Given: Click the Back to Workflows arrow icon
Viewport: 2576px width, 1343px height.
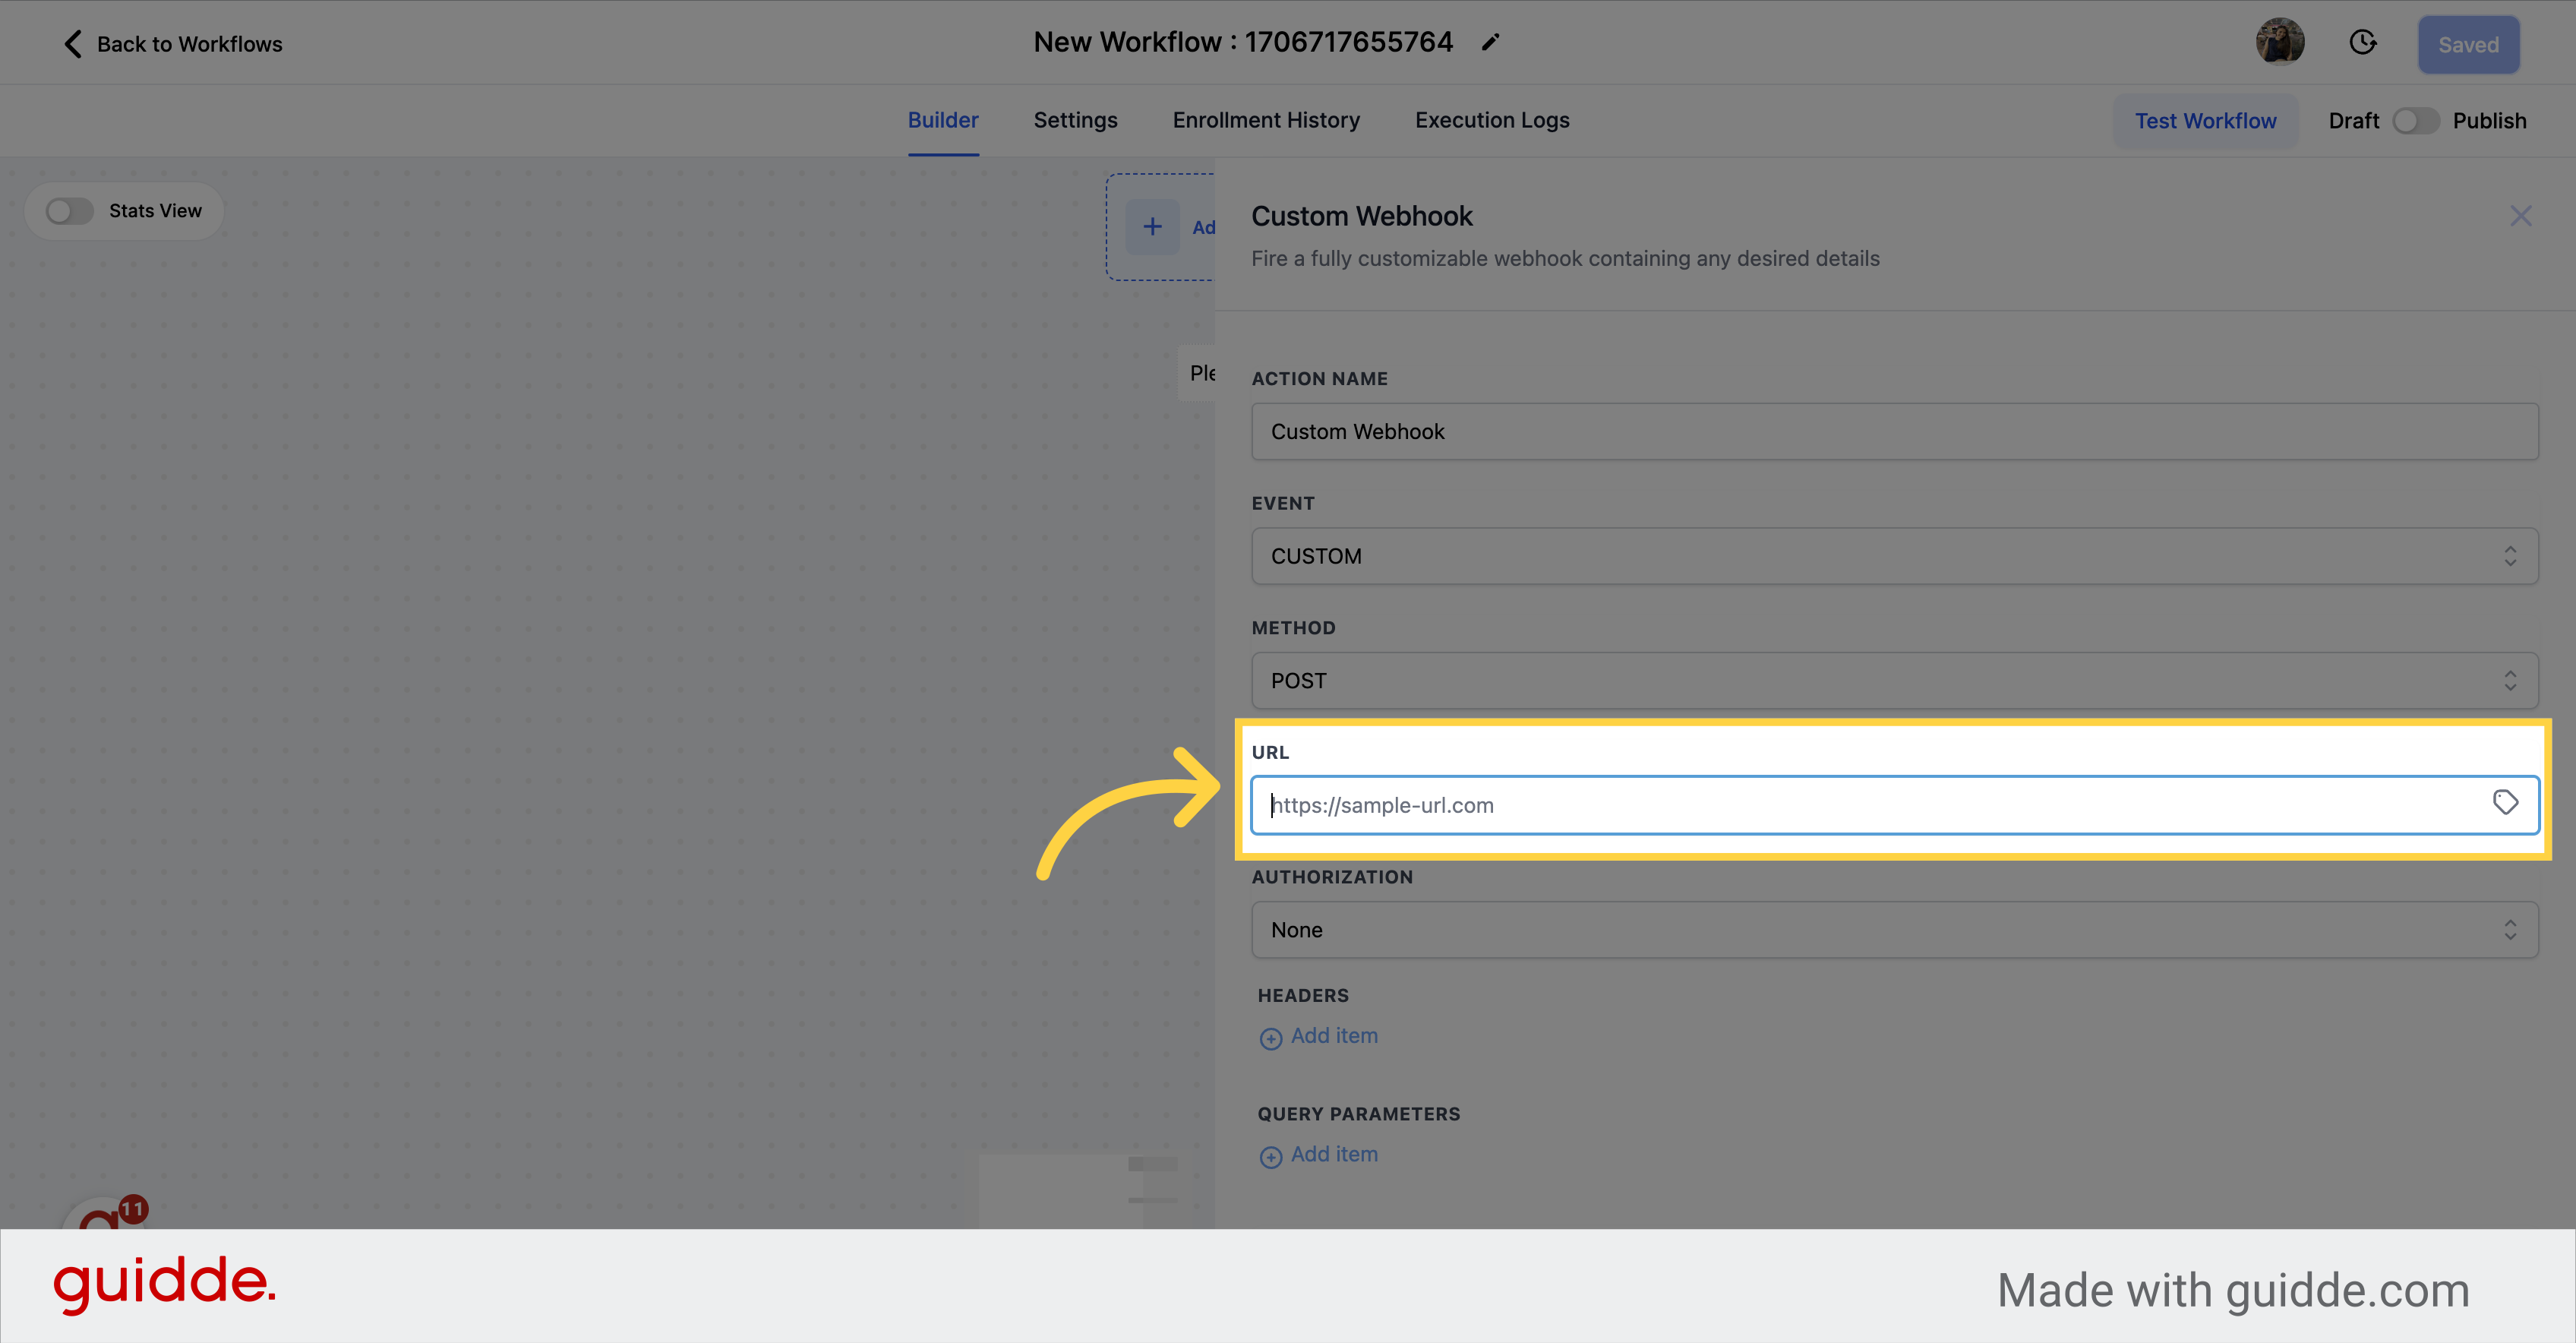Looking at the screenshot, I should [71, 43].
